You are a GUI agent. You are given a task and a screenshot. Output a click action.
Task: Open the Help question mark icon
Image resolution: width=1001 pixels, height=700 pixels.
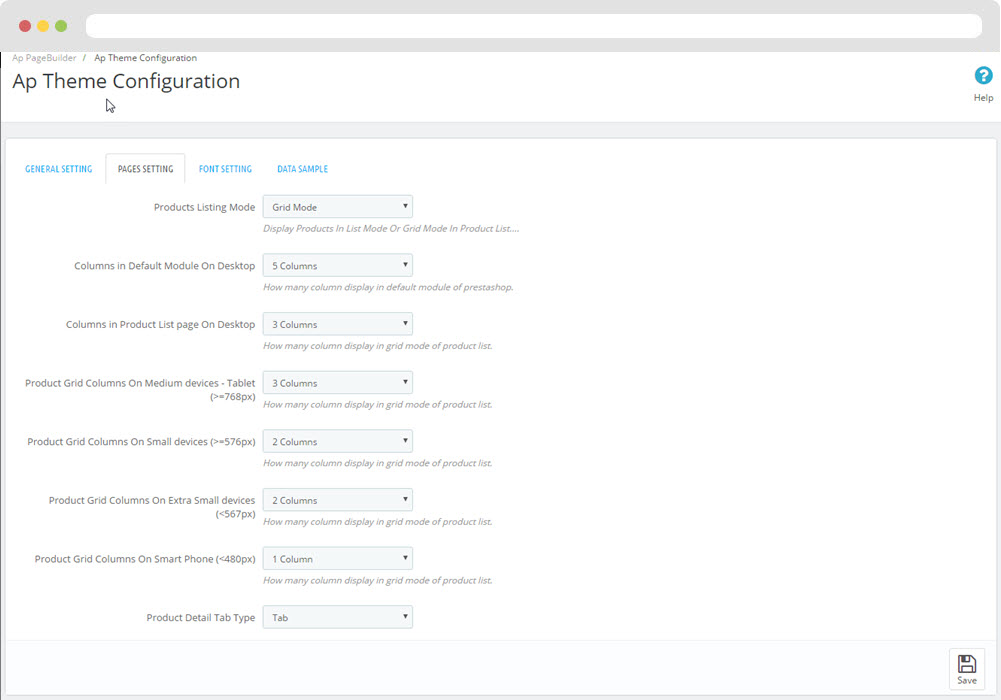983,77
